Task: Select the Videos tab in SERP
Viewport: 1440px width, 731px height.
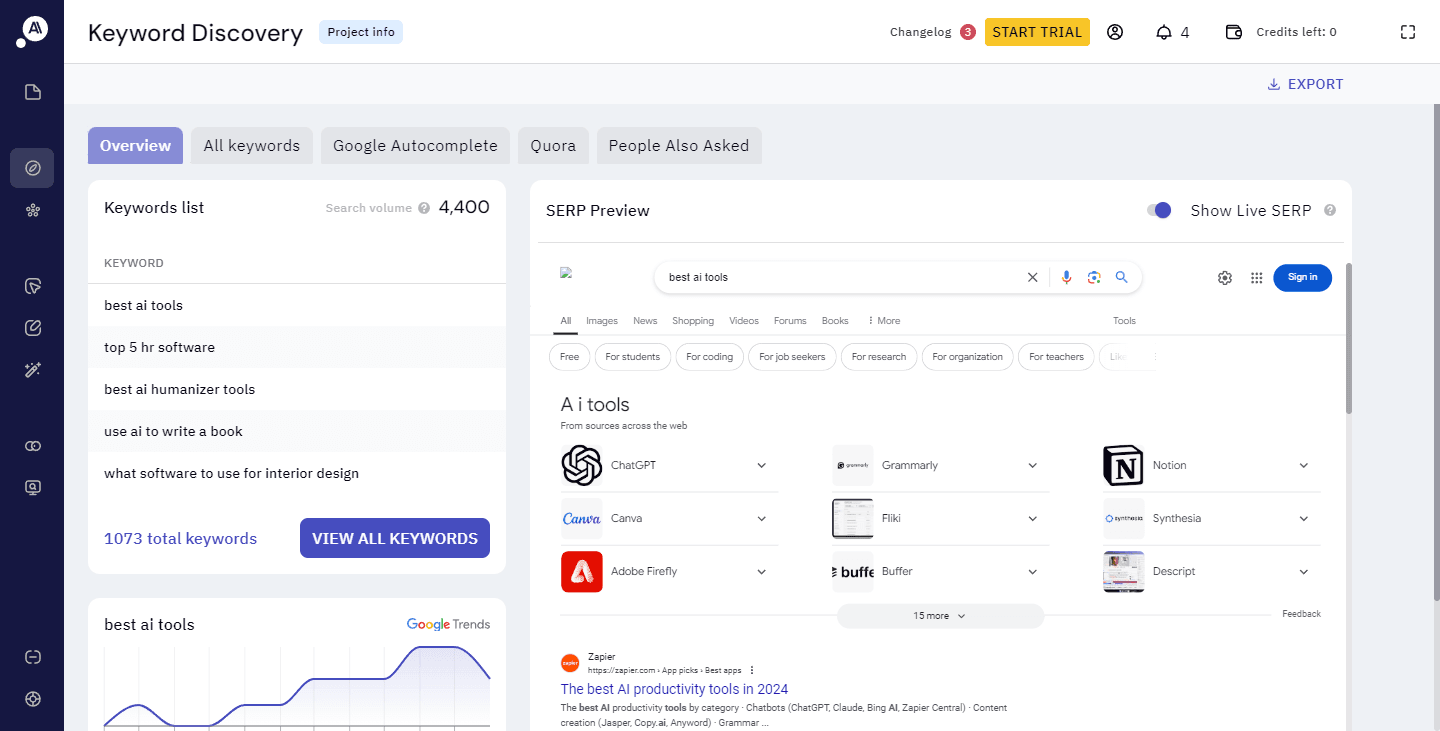Action: (744, 321)
